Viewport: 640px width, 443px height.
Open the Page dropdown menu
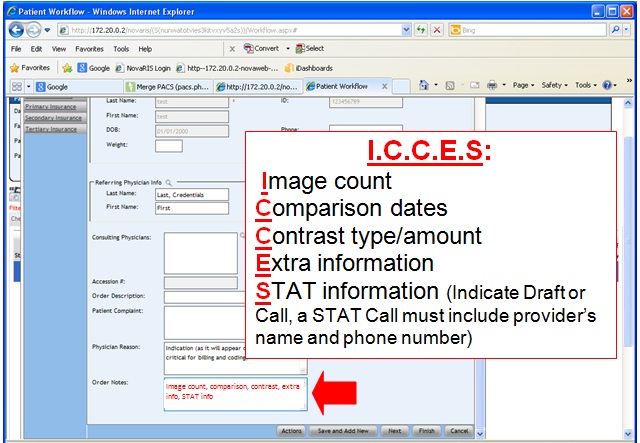(x=523, y=85)
